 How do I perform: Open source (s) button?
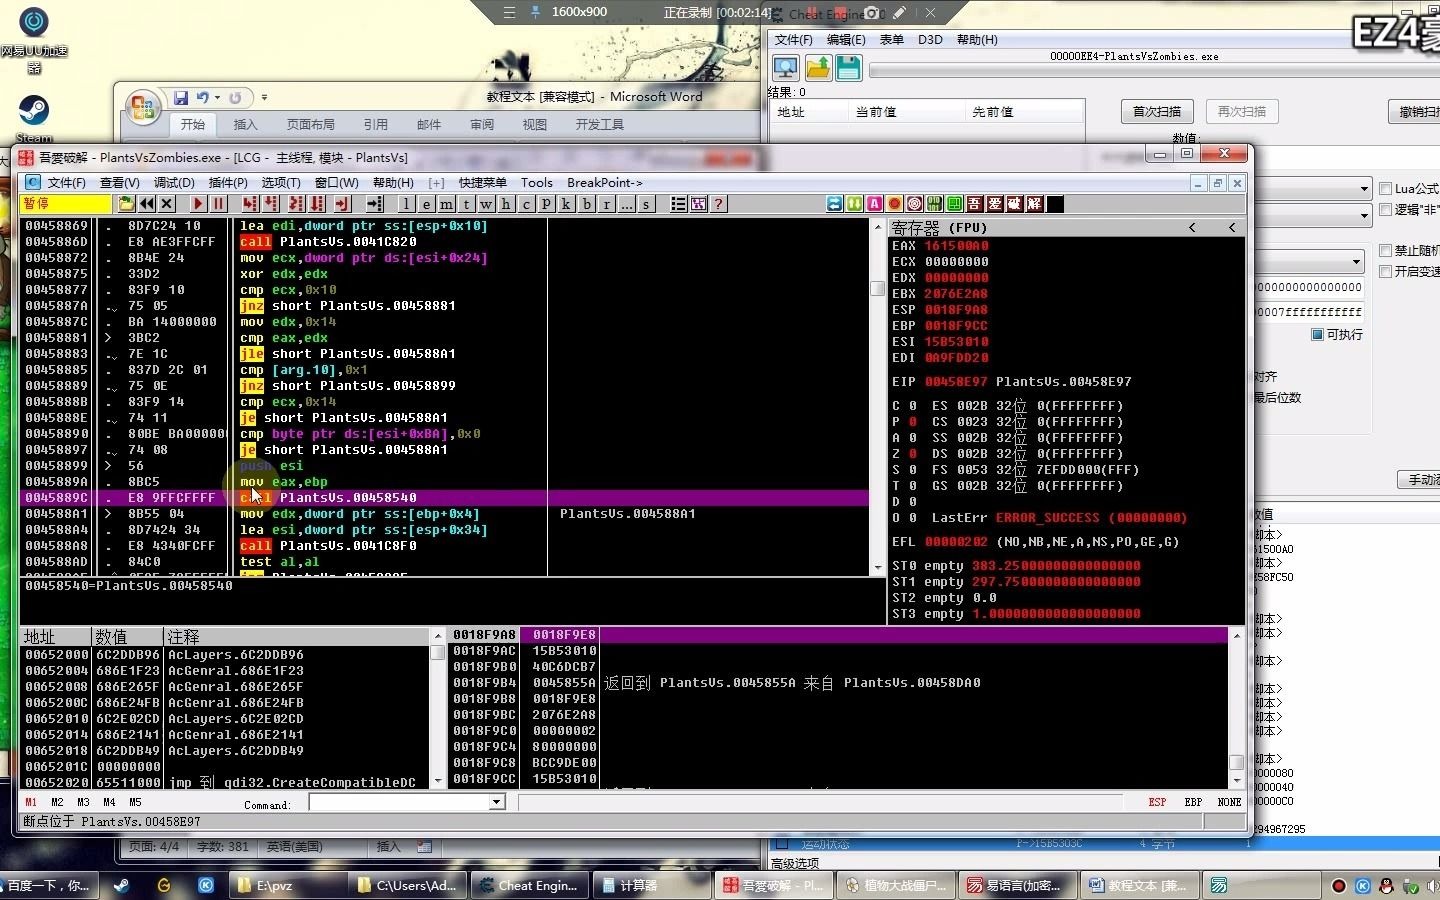click(x=647, y=204)
